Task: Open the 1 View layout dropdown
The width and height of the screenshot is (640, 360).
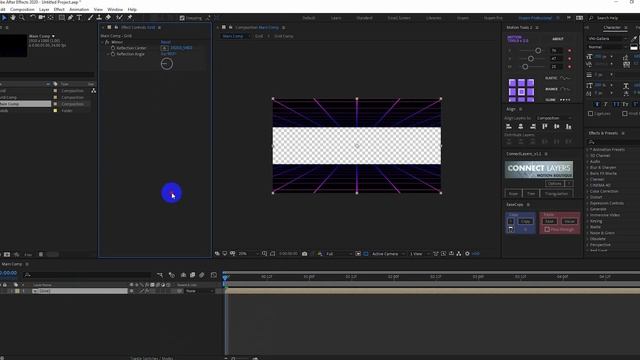Action: pyautogui.click(x=420, y=254)
